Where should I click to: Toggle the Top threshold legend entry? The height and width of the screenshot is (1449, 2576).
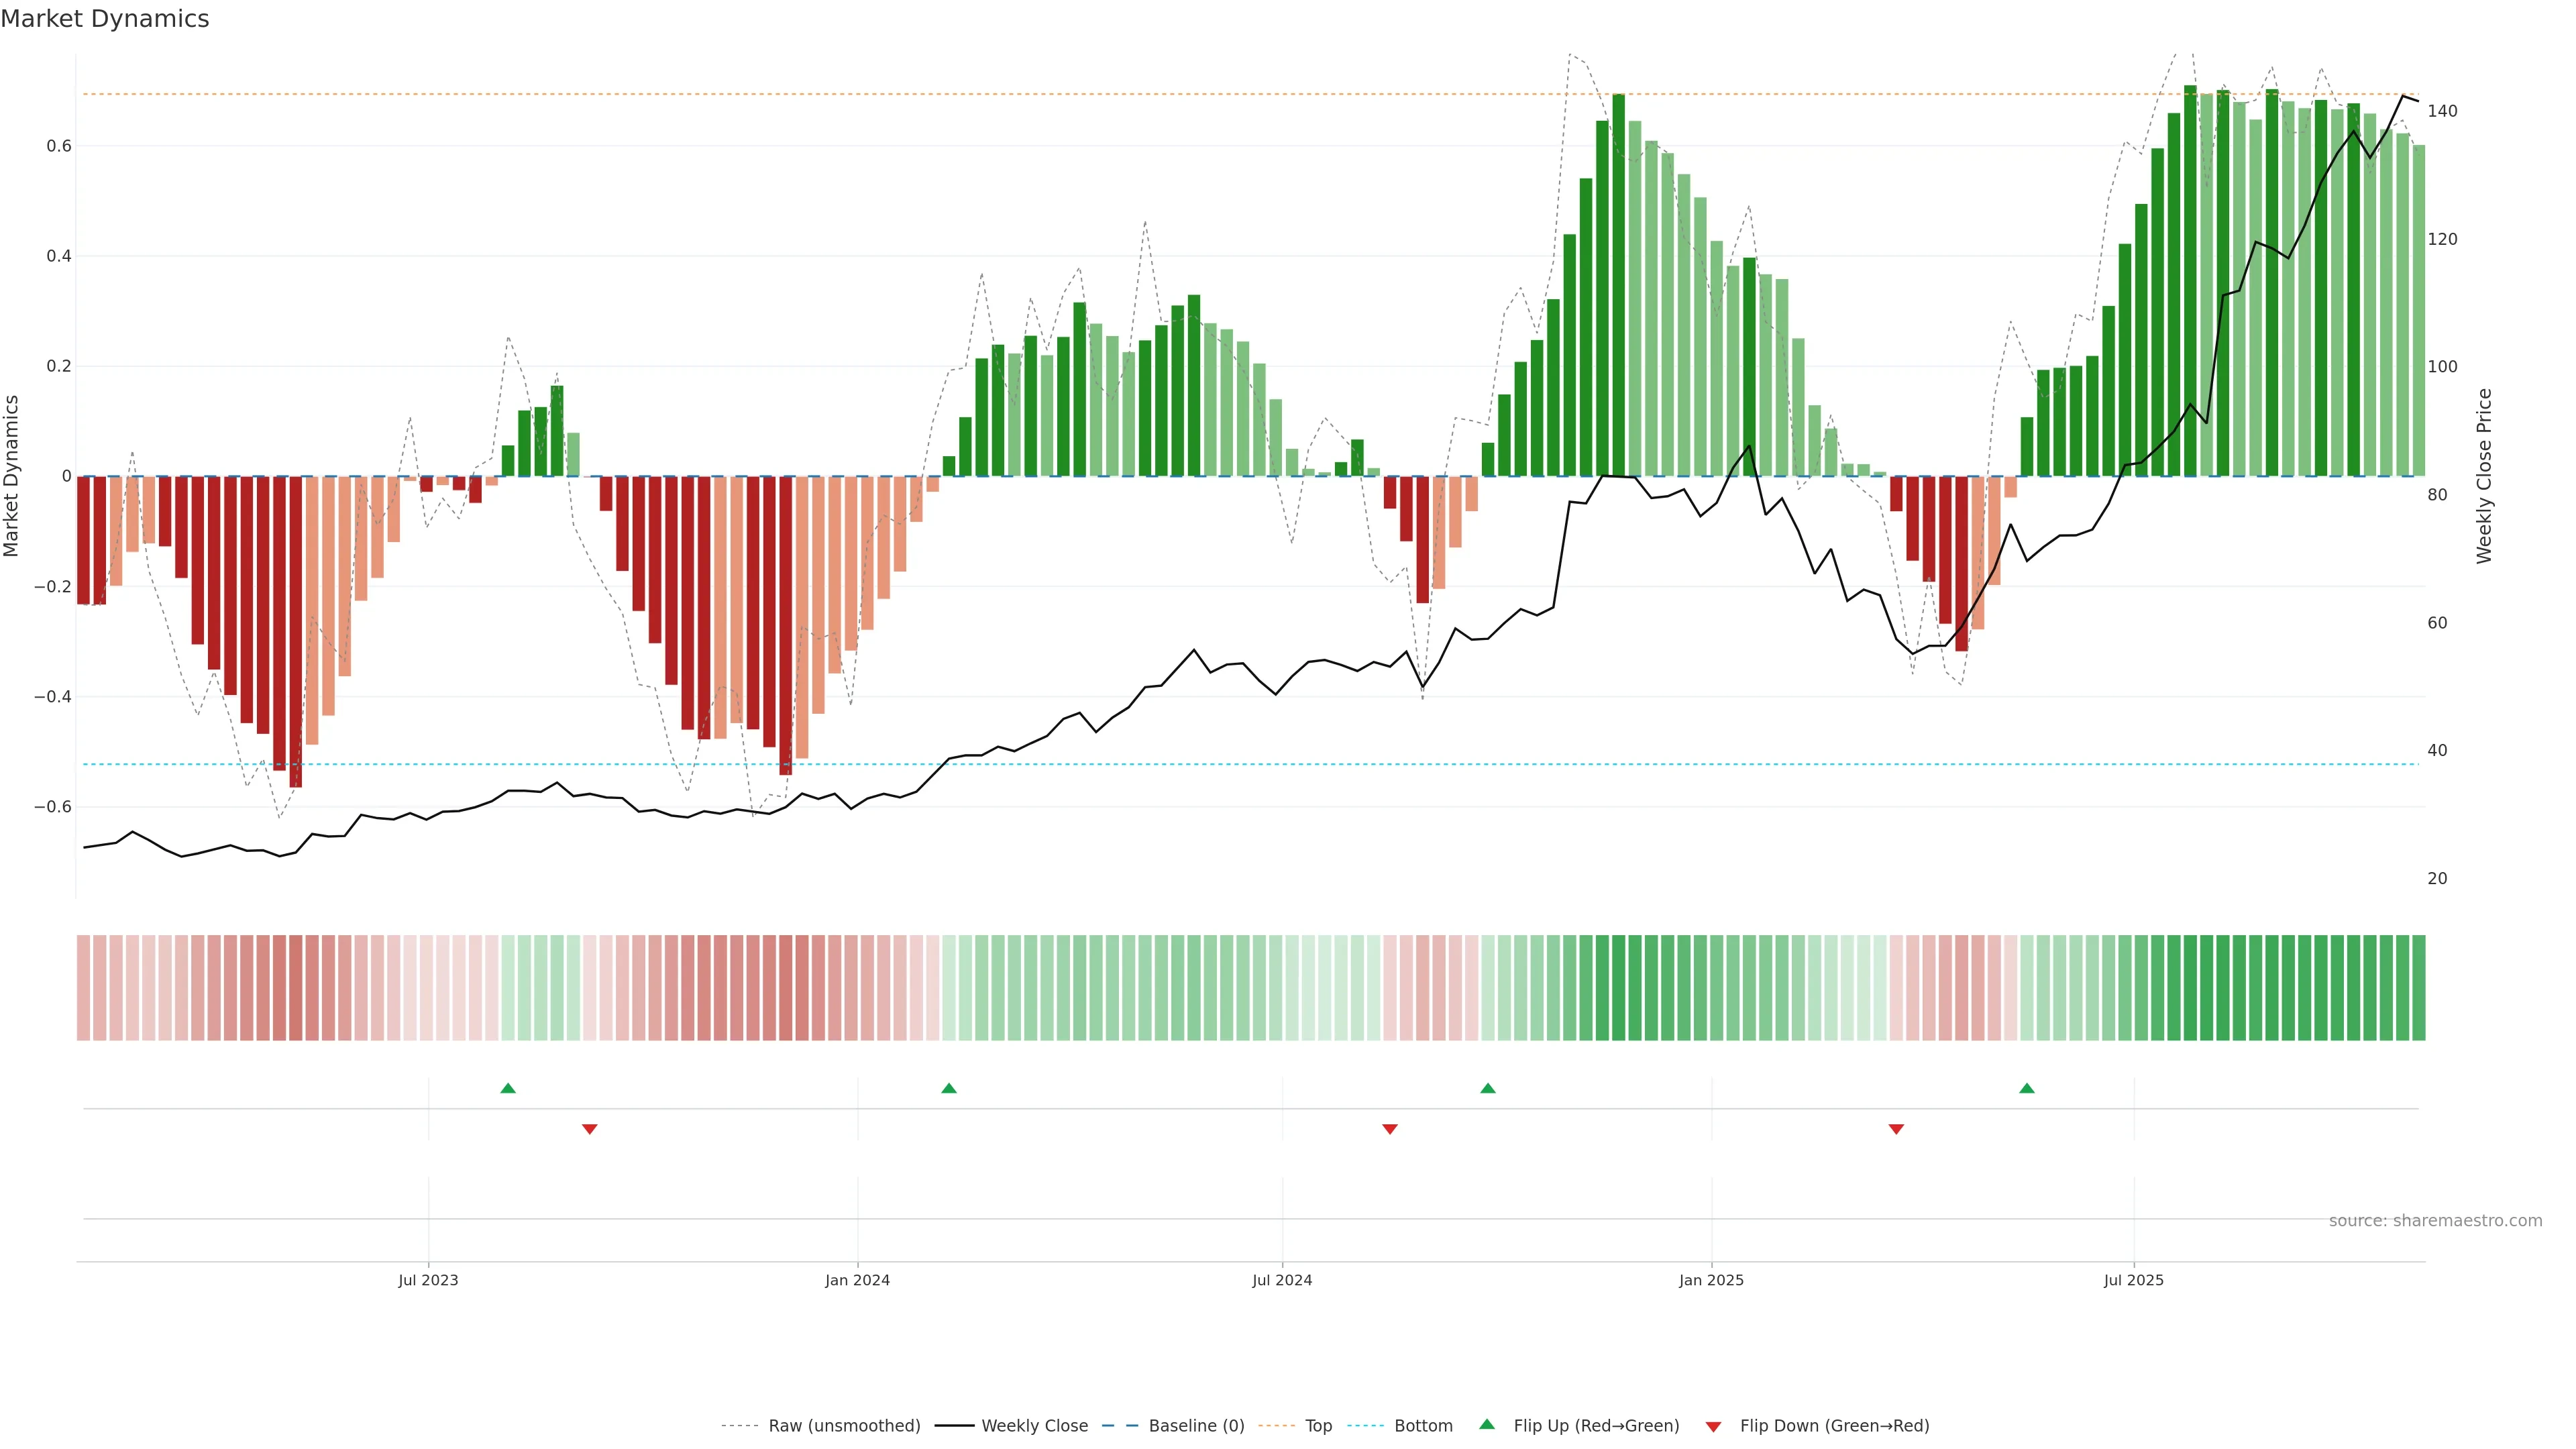click(1318, 1426)
